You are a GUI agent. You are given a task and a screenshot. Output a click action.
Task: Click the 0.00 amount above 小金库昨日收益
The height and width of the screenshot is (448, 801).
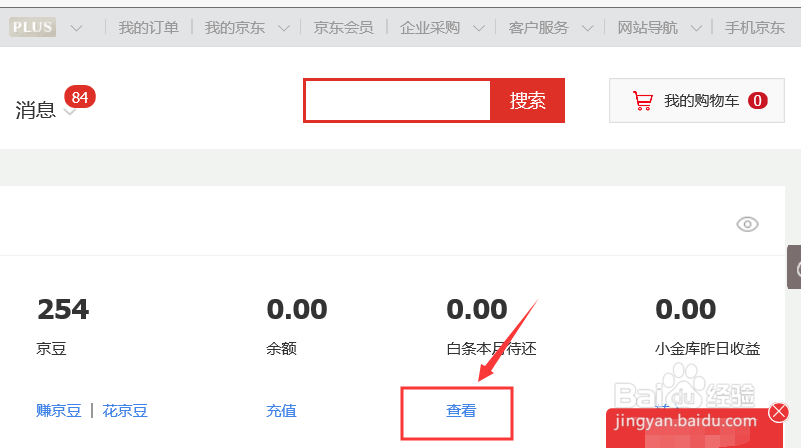686,310
